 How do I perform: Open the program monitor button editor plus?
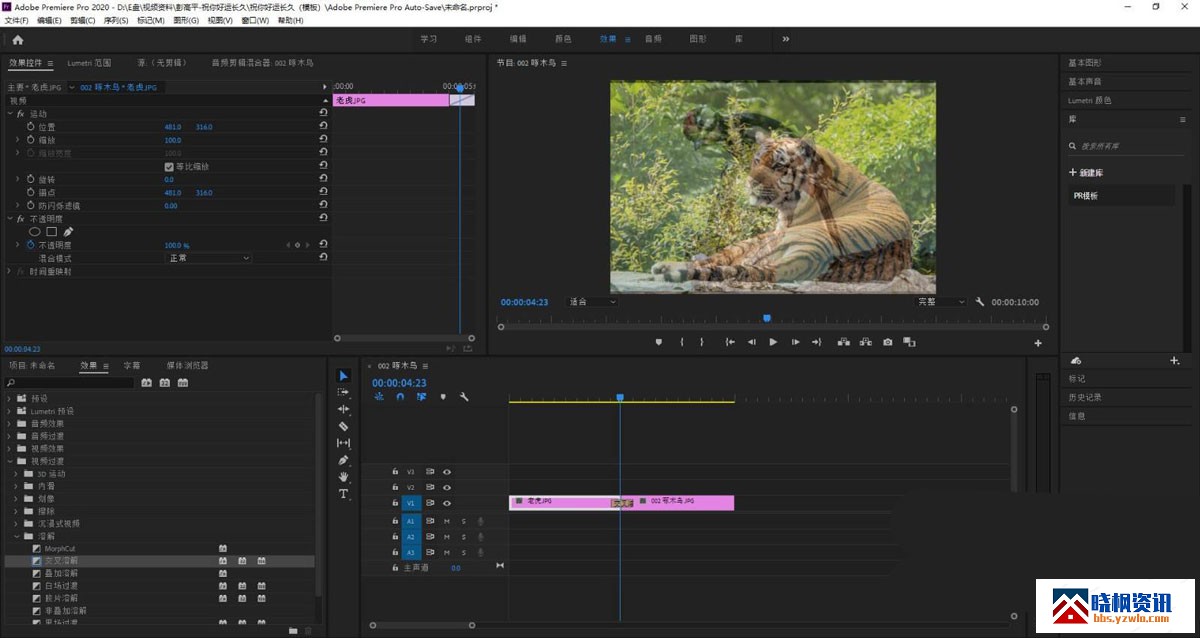tap(1038, 343)
